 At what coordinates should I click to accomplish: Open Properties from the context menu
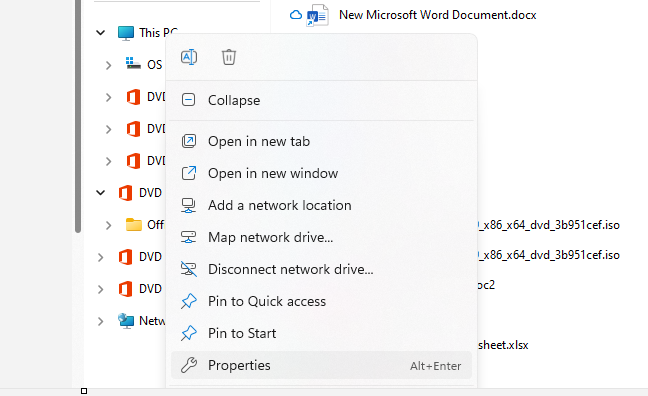pos(321,365)
